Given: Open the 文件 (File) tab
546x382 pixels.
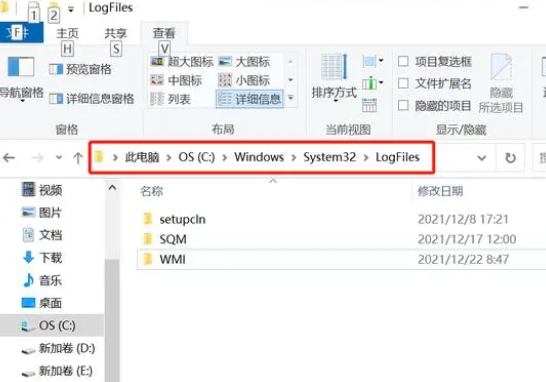Looking at the screenshot, I should pyautogui.click(x=22, y=33).
